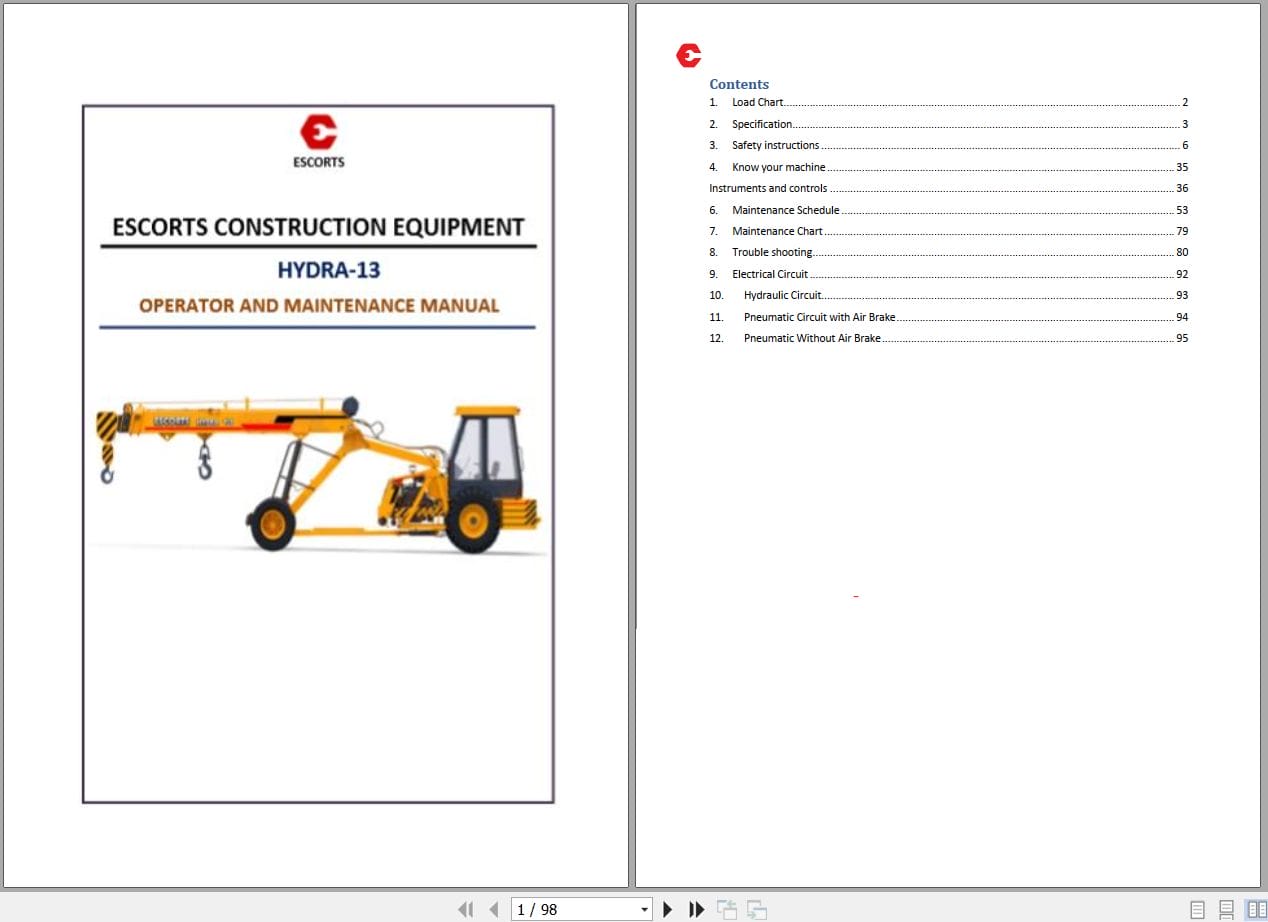Viewport: 1268px width, 922px height.
Task: Open the Maintenance Chart contents entry
Action: (x=948, y=231)
